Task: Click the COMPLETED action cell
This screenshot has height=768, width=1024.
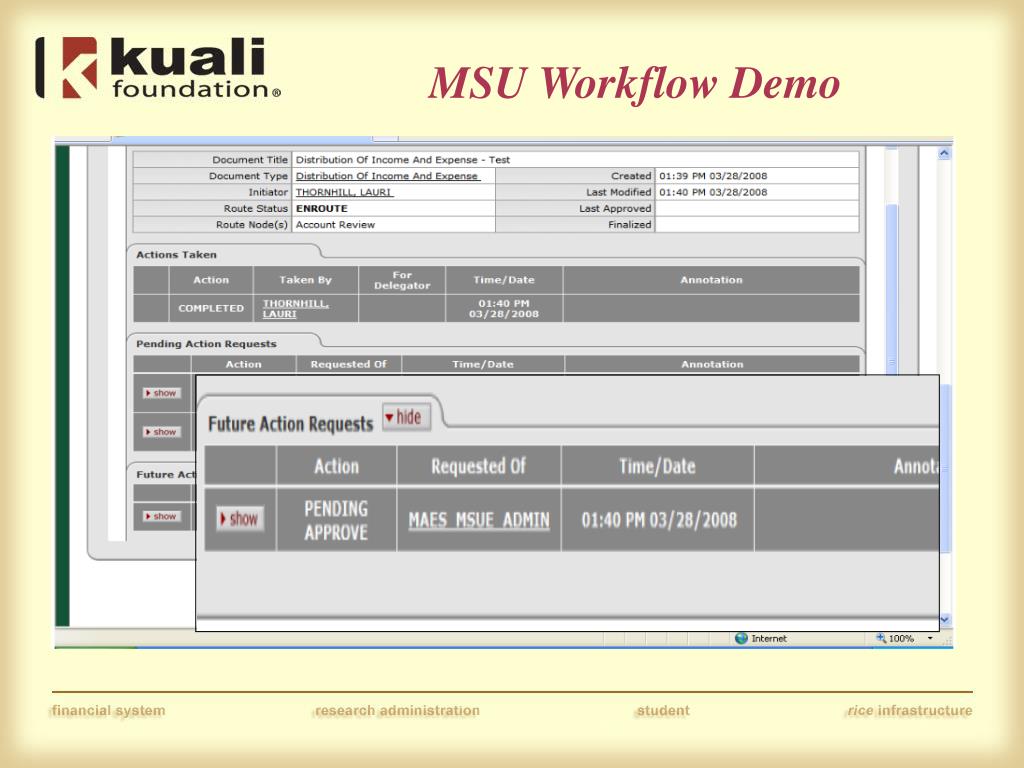Action: click(x=211, y=308)
